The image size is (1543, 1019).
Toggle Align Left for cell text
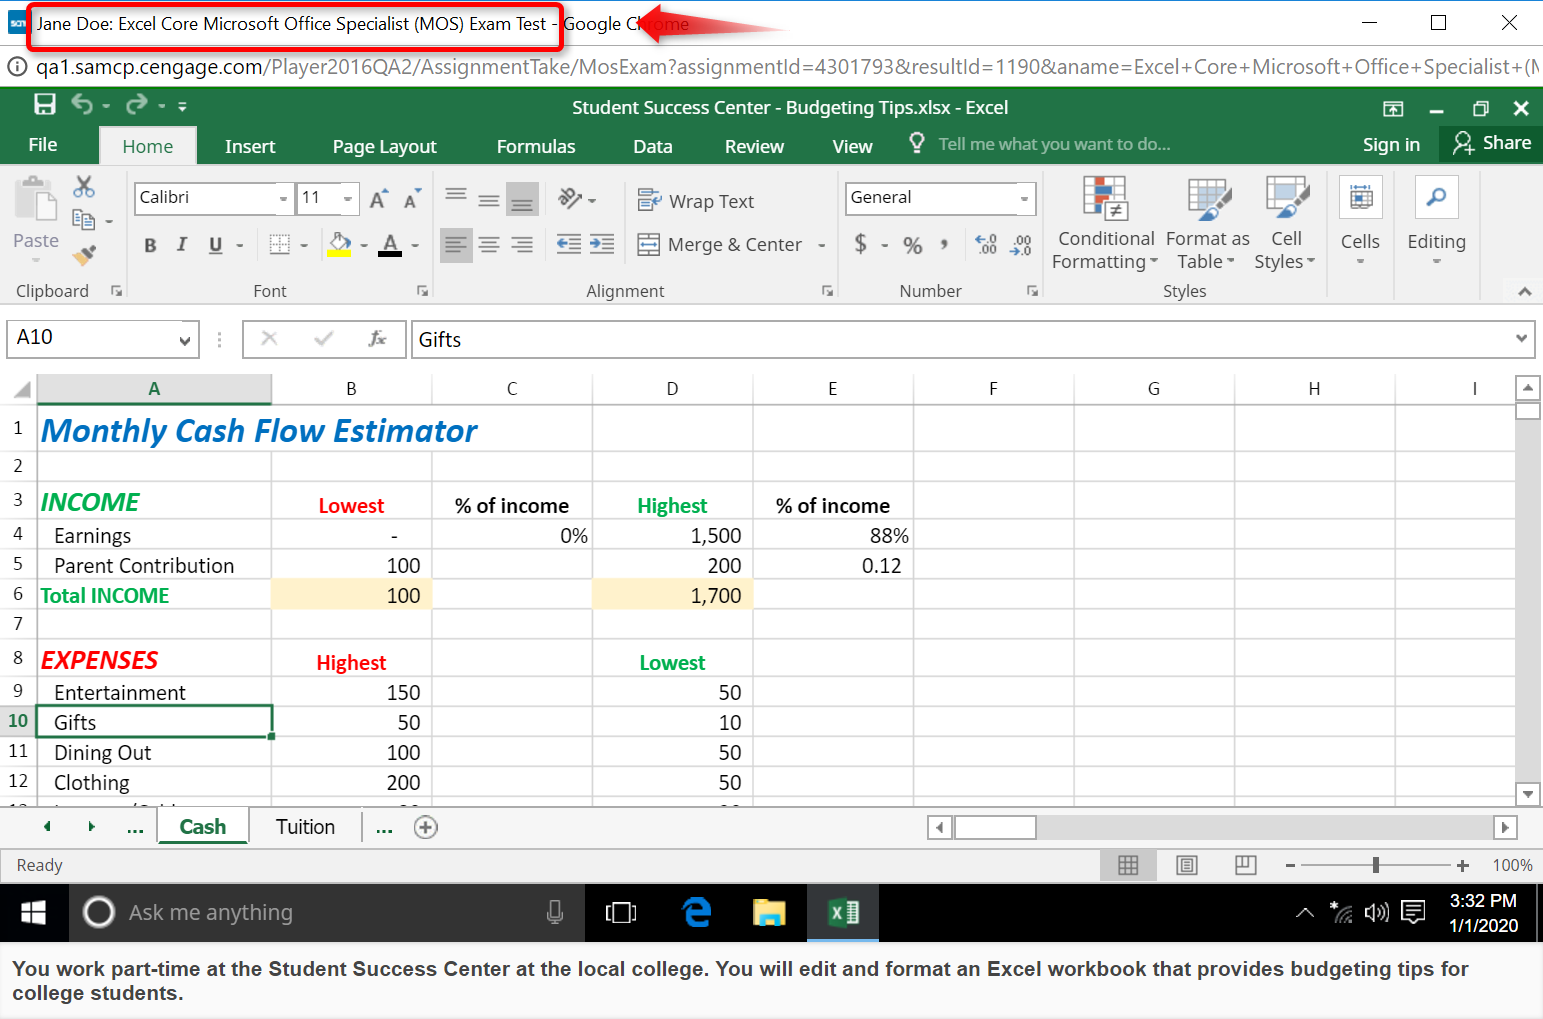(x=456, y=244)
